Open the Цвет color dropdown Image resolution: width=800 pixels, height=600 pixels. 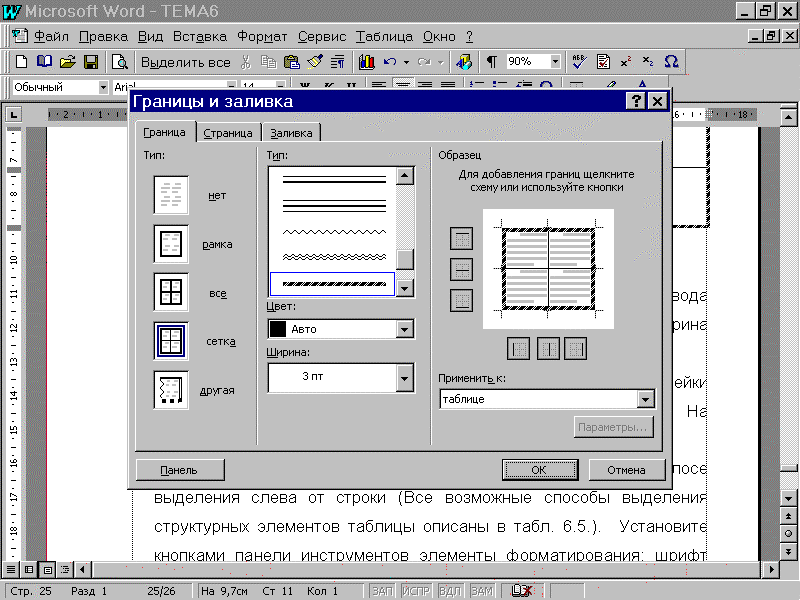click(405, 329)
